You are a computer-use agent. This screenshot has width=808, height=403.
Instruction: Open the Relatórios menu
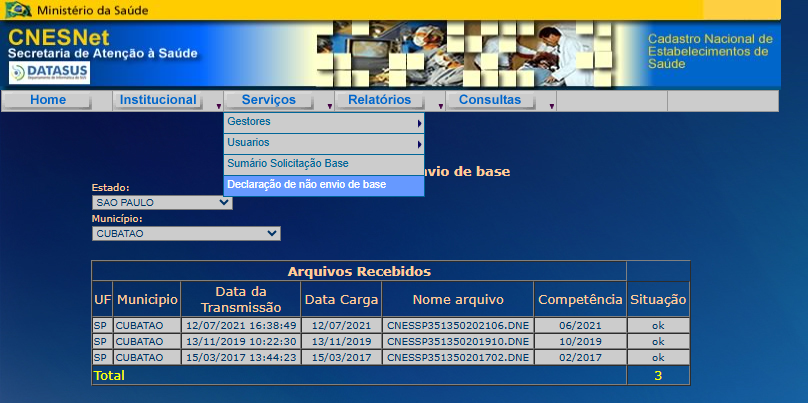[379, 100]
